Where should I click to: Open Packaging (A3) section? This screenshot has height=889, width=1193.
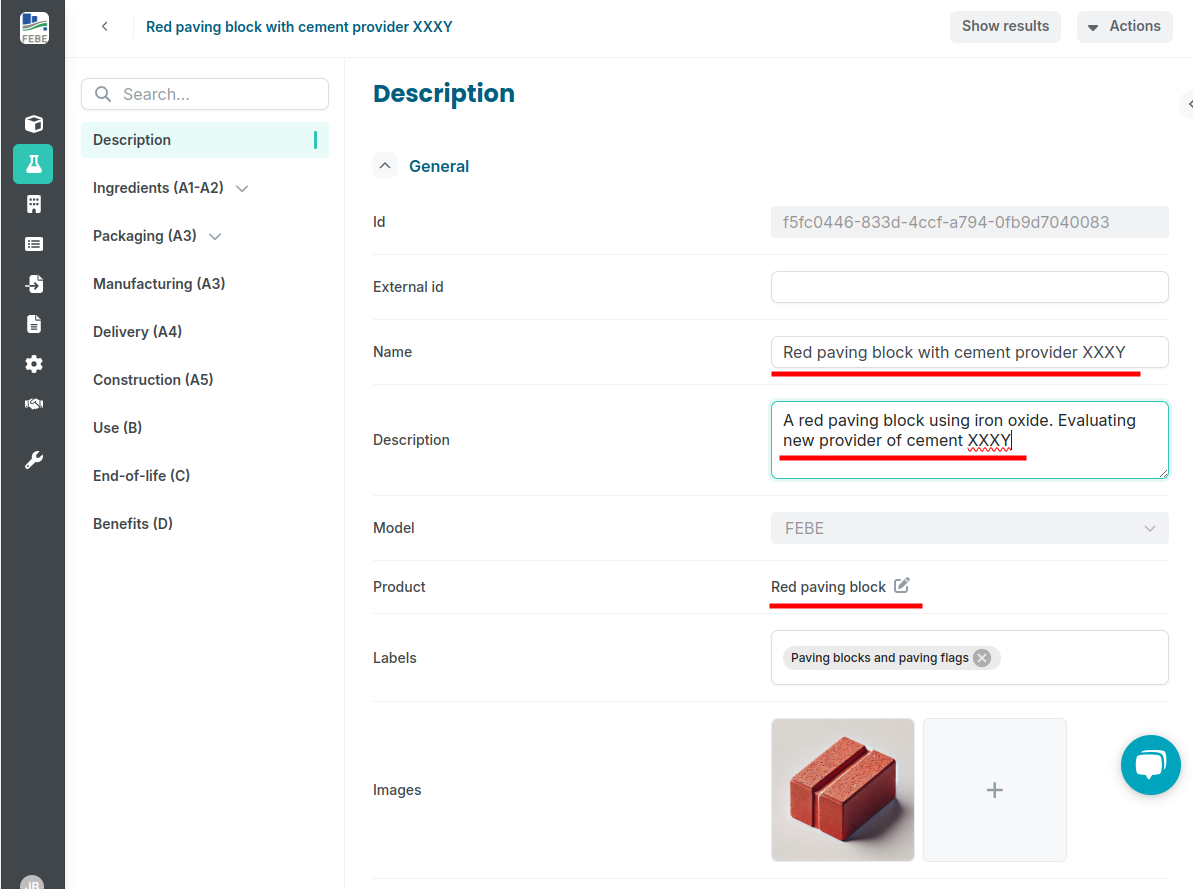(x=145, y=236)
